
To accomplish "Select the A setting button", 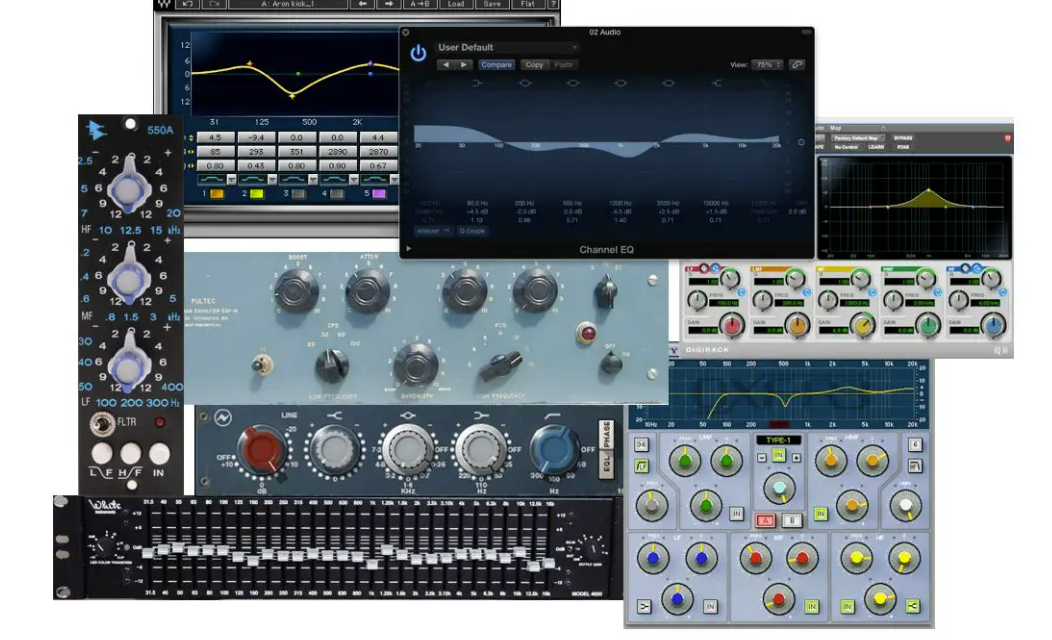I will pyautogui.click(x=765, y=520).
